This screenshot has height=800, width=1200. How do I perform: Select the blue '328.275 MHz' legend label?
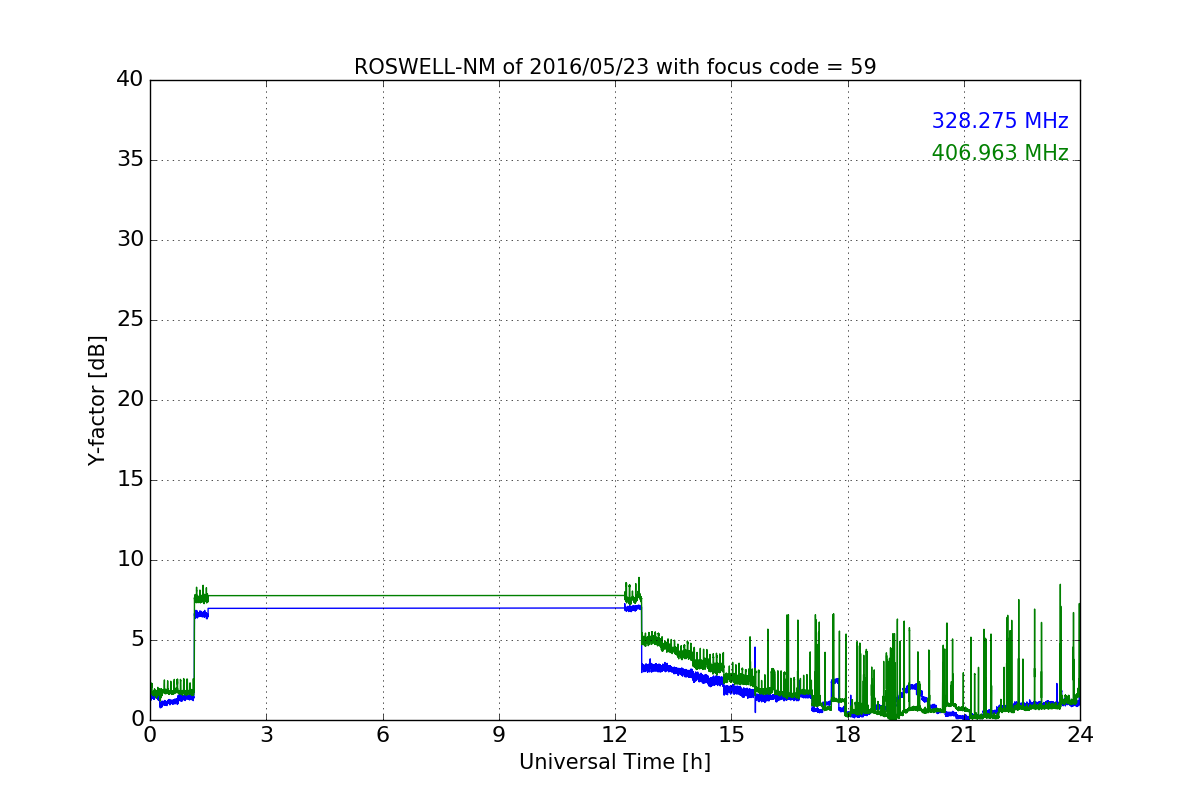click(1000, 121)
